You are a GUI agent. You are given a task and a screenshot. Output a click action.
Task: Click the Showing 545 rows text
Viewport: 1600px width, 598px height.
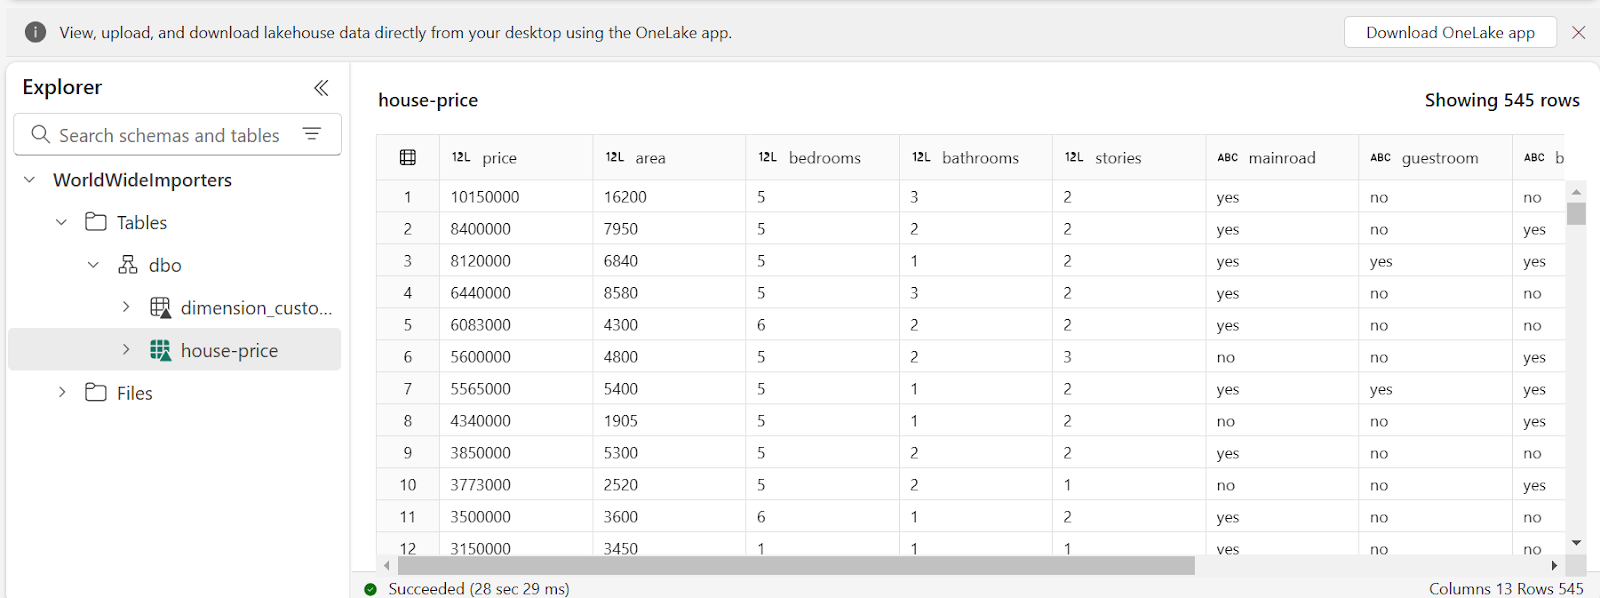pos(1502,100)
